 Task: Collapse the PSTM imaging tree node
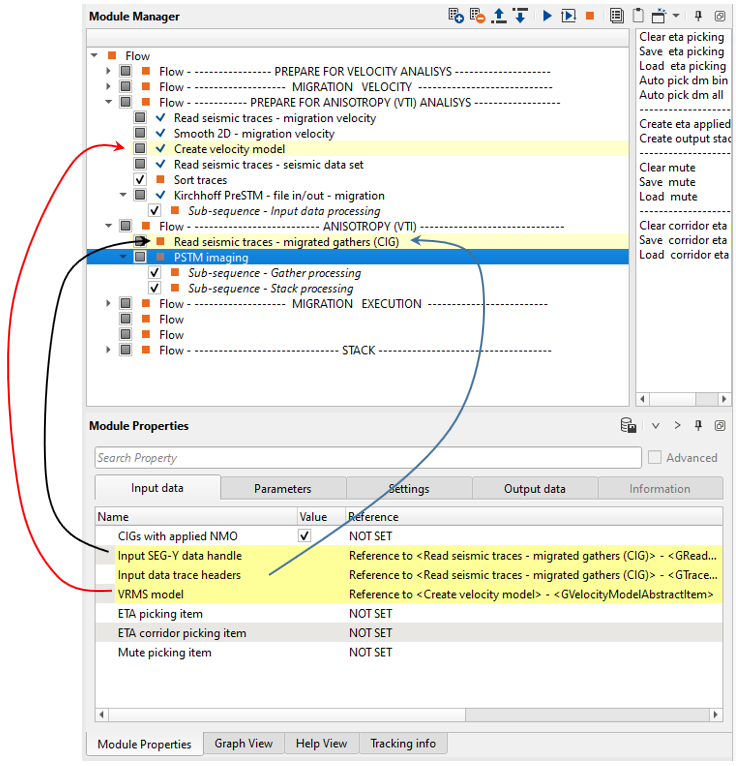[124, 257]
